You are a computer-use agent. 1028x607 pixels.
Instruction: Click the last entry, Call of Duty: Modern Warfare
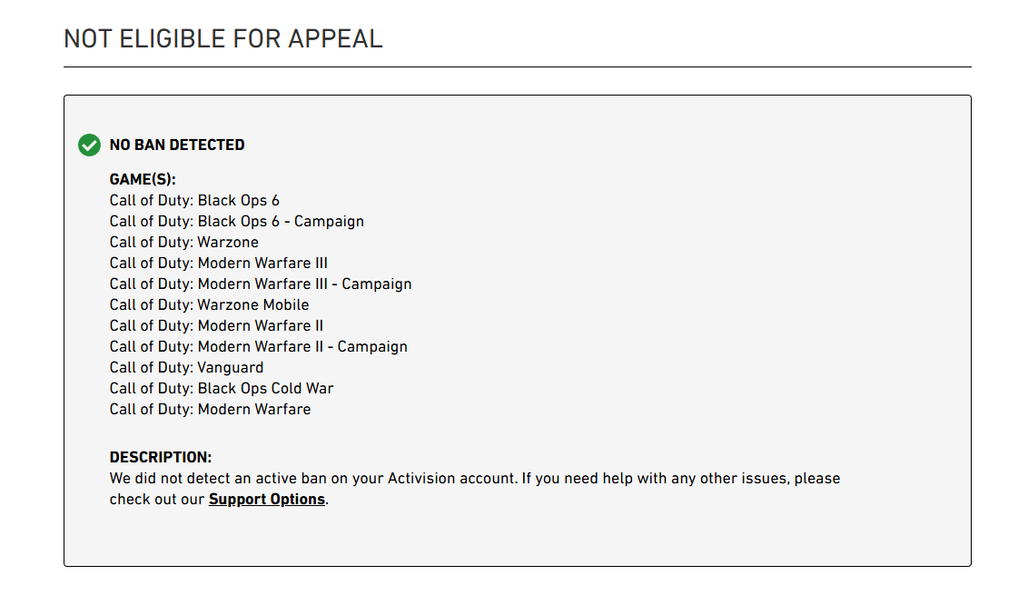[210, 410]
